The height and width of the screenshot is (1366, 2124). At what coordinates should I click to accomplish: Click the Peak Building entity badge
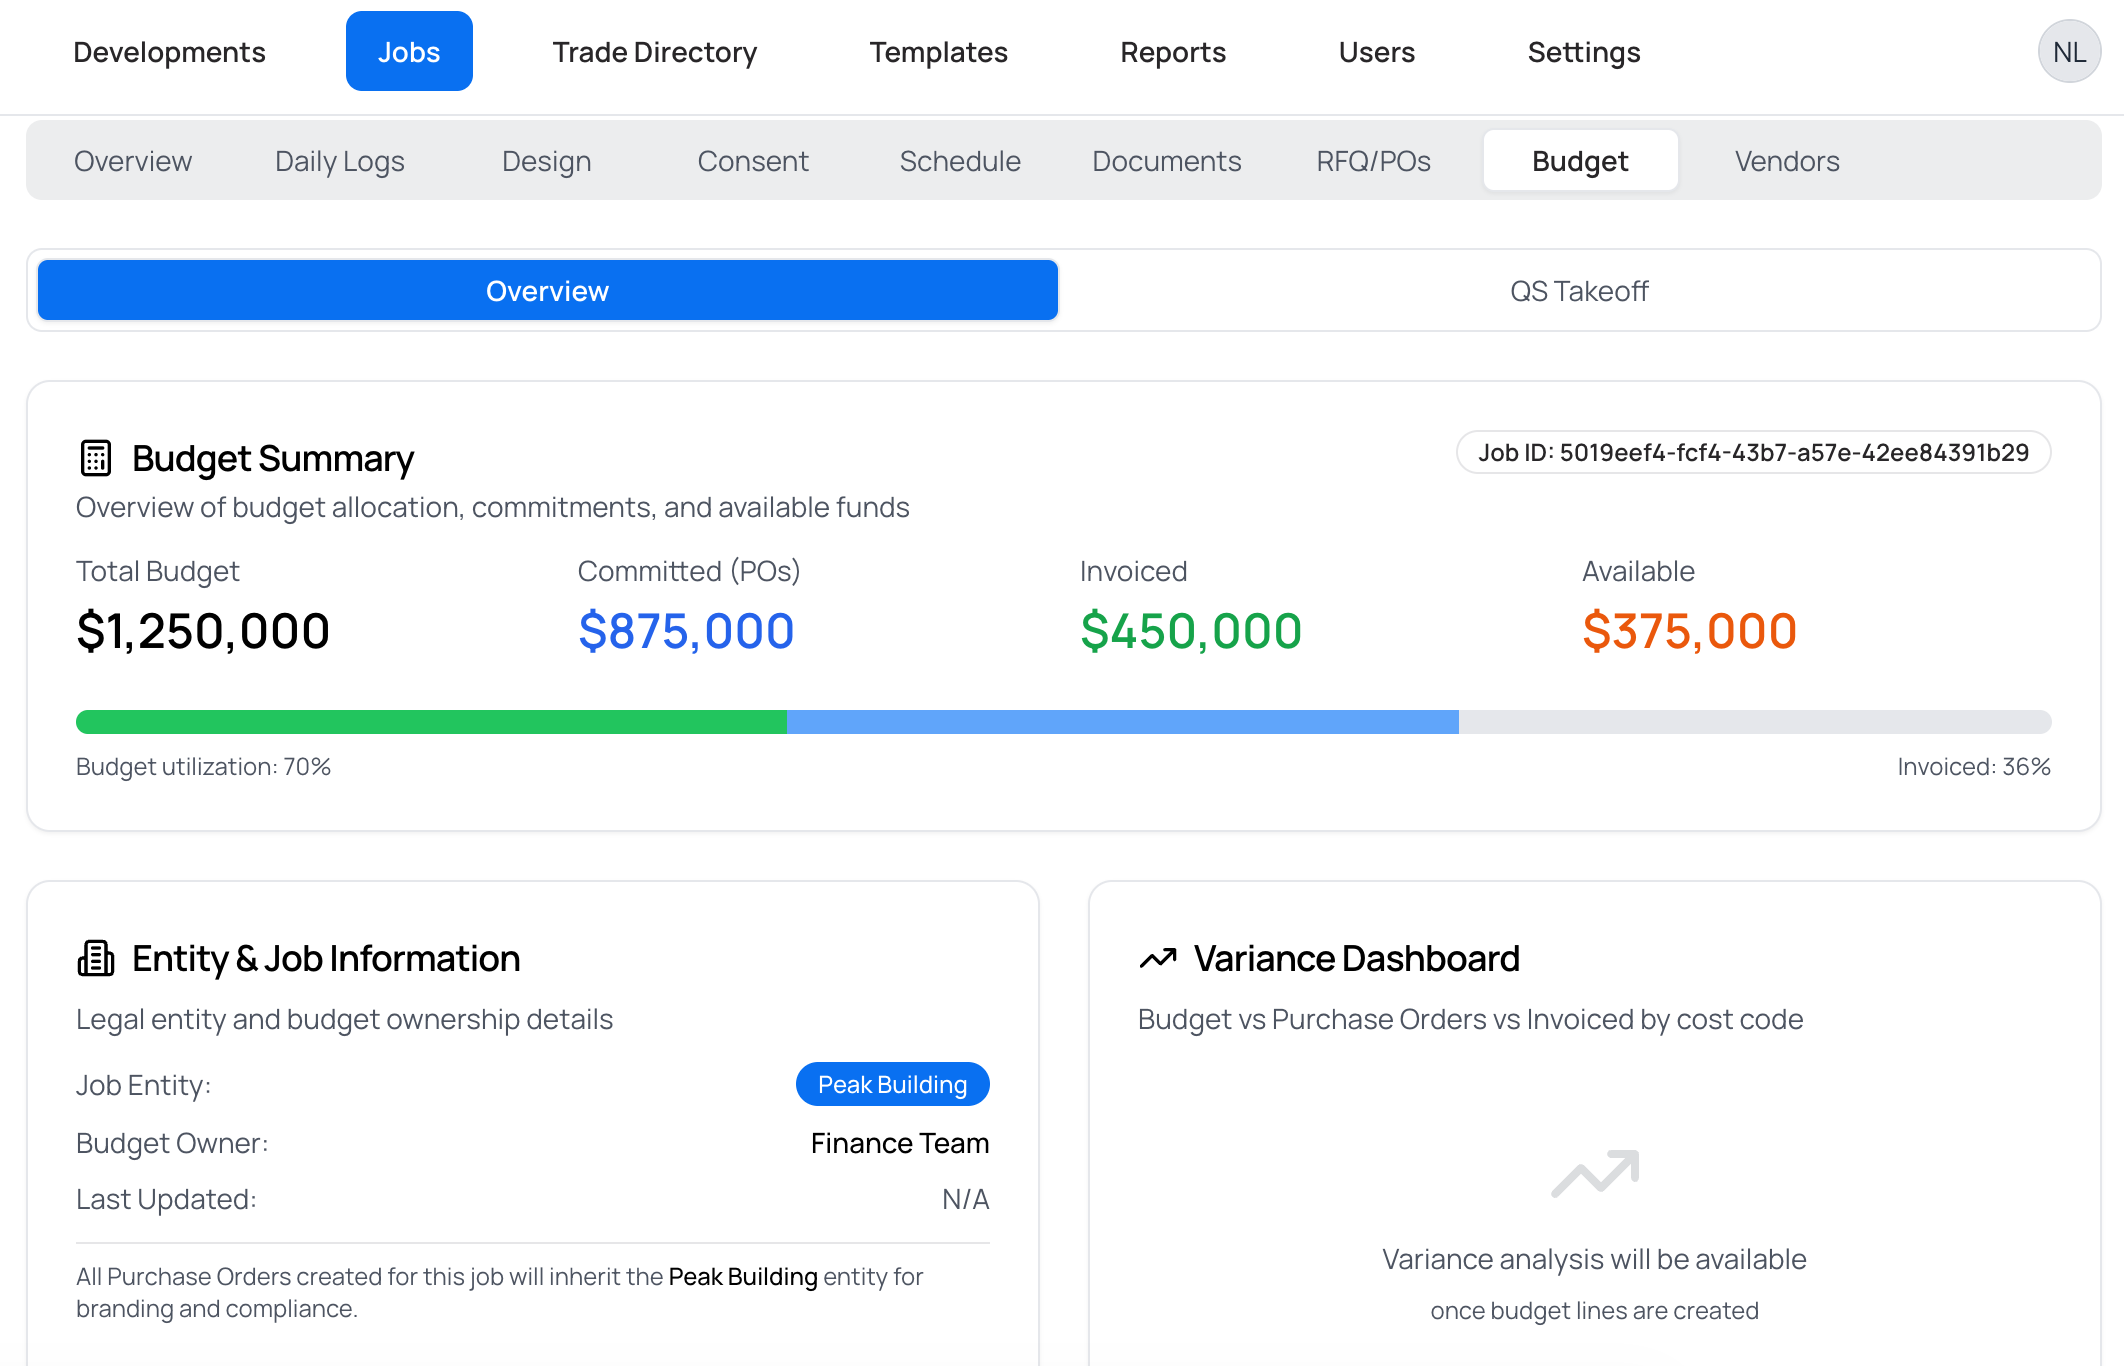[x=893, y=1085]
